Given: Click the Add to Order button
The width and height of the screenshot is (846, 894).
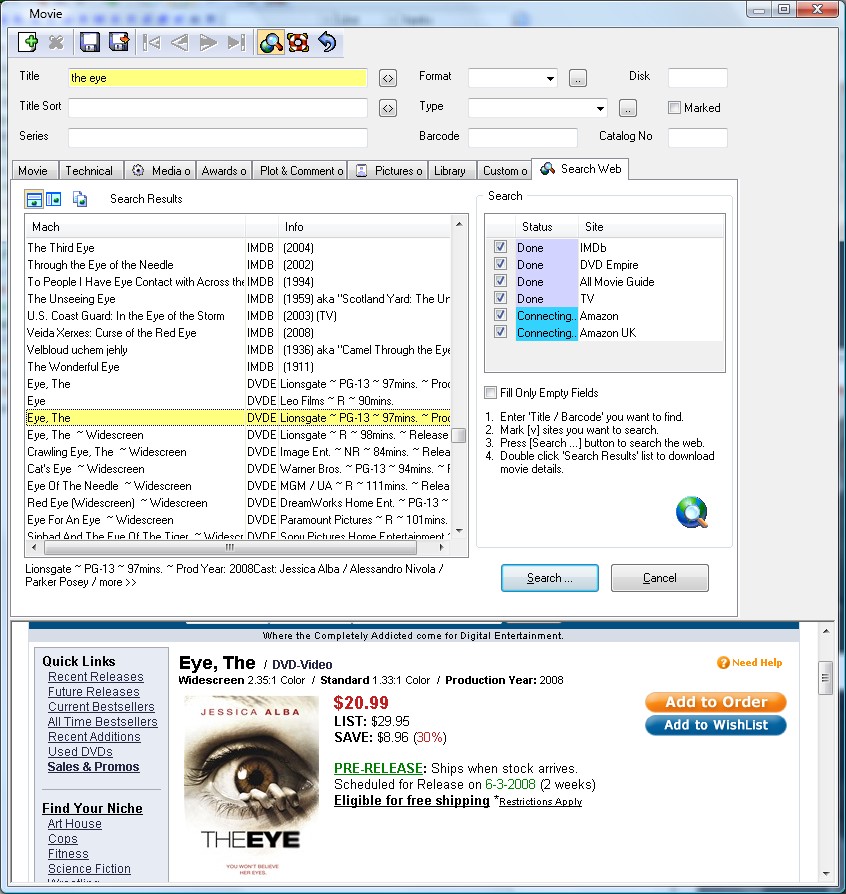Looking at the screenshot, I should pyautogui.click(x=716, y=702).
